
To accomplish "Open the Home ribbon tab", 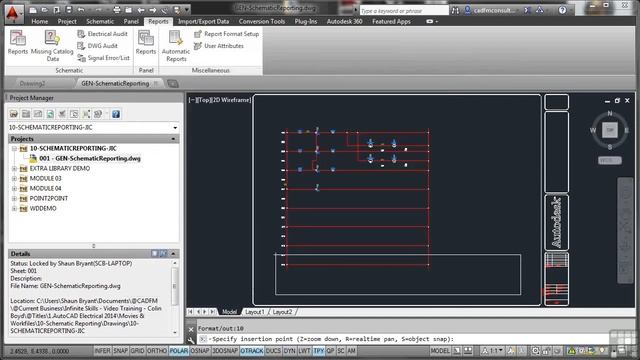I will tap(40, 21).
